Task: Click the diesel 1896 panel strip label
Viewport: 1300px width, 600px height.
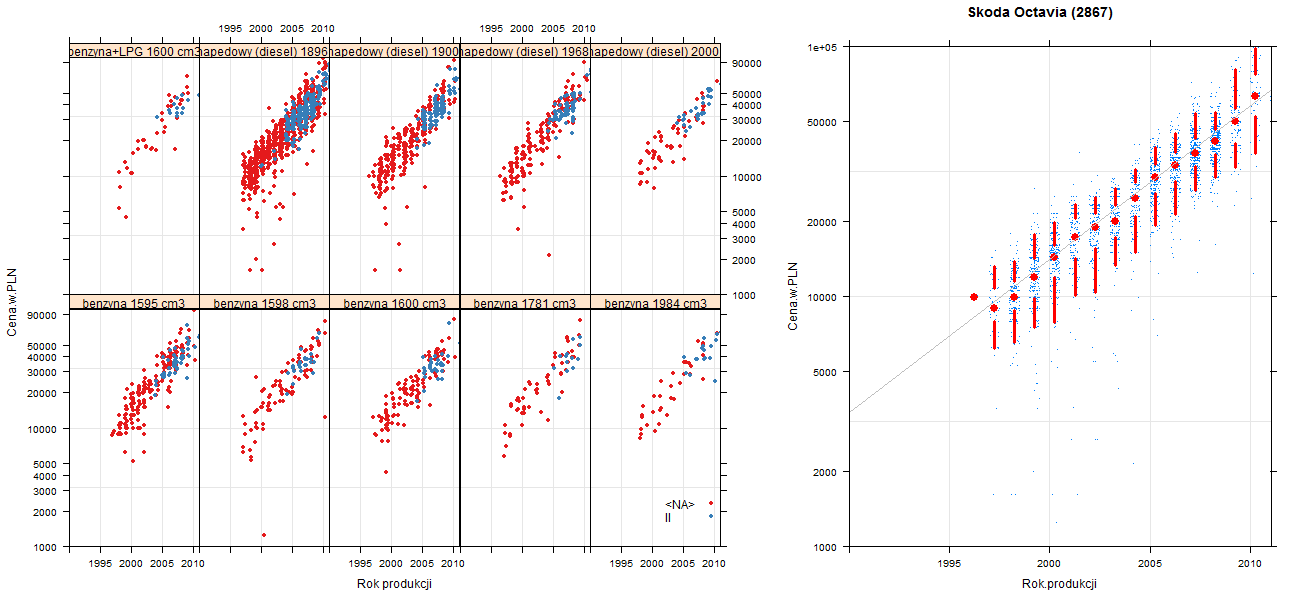Action: [264, 51]
